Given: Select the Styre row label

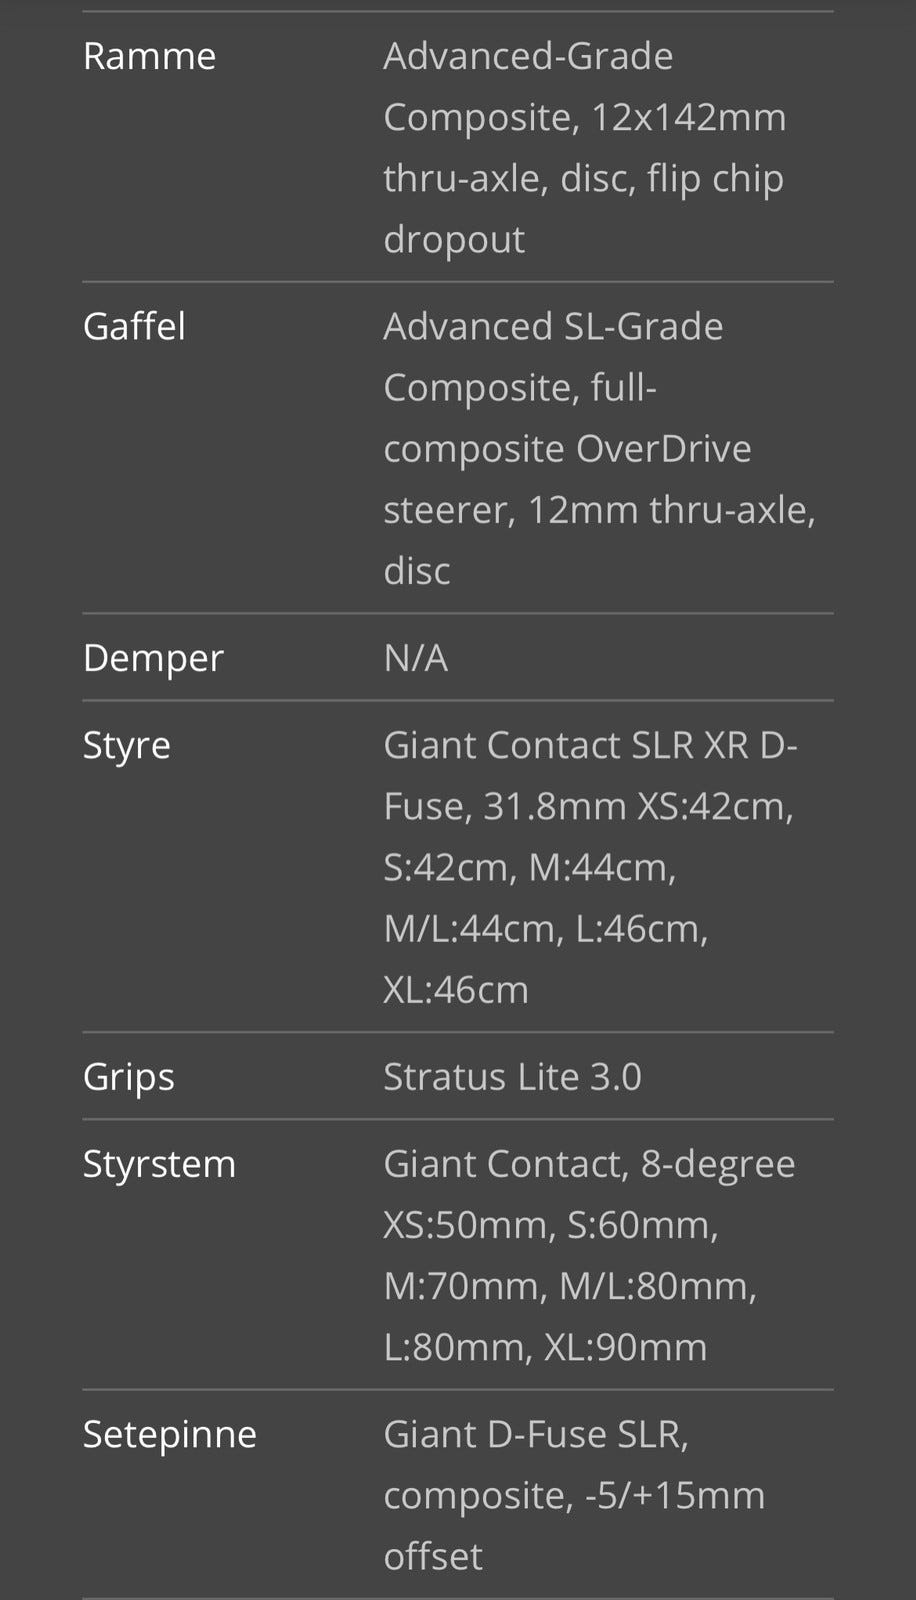Looking at the screenshot, I should [x=126, y=746].
